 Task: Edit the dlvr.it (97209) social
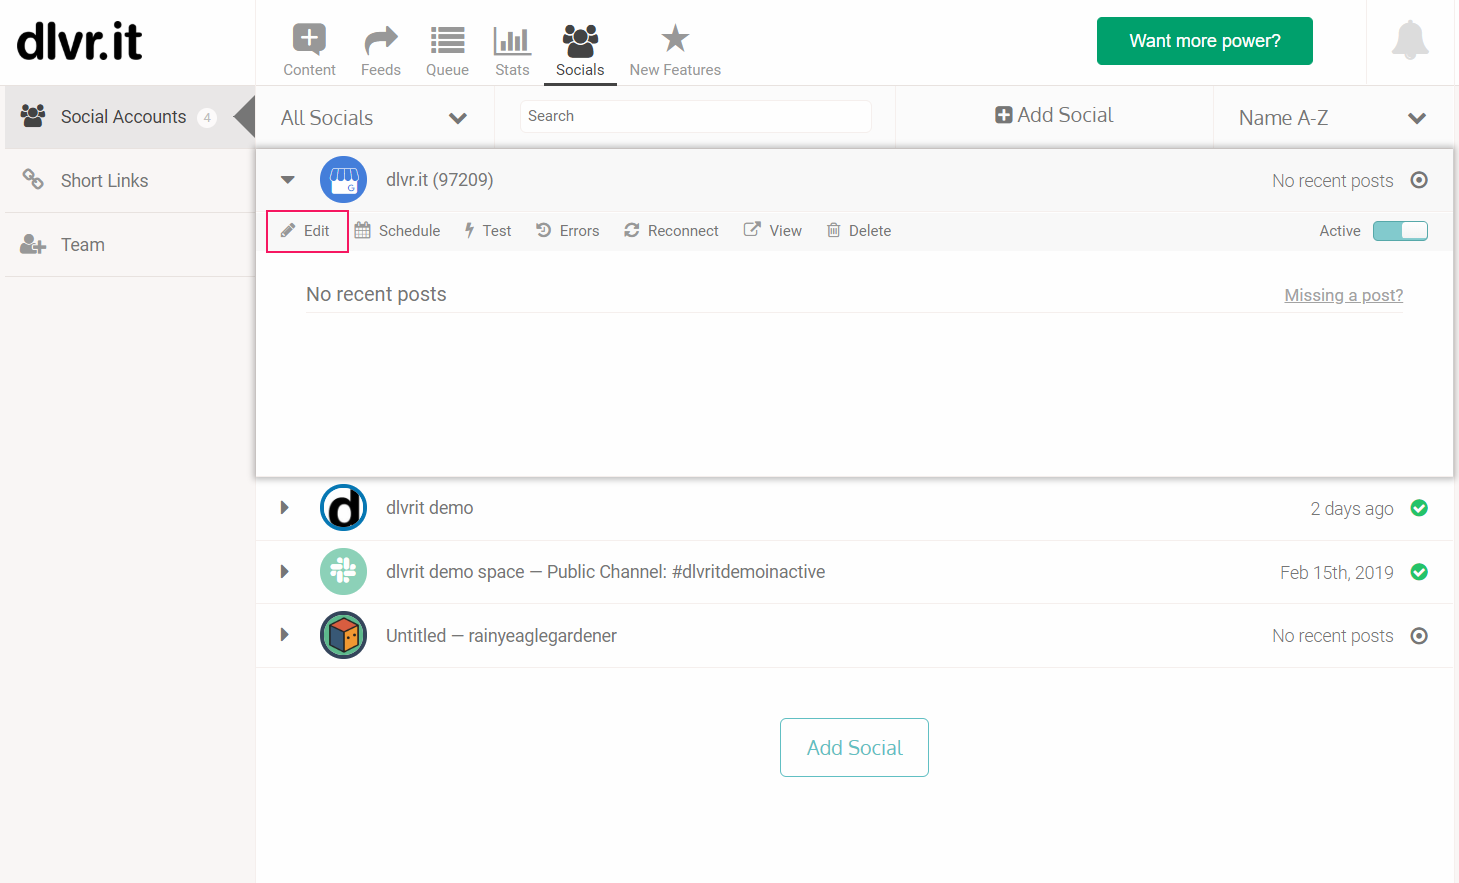point(306,231)
